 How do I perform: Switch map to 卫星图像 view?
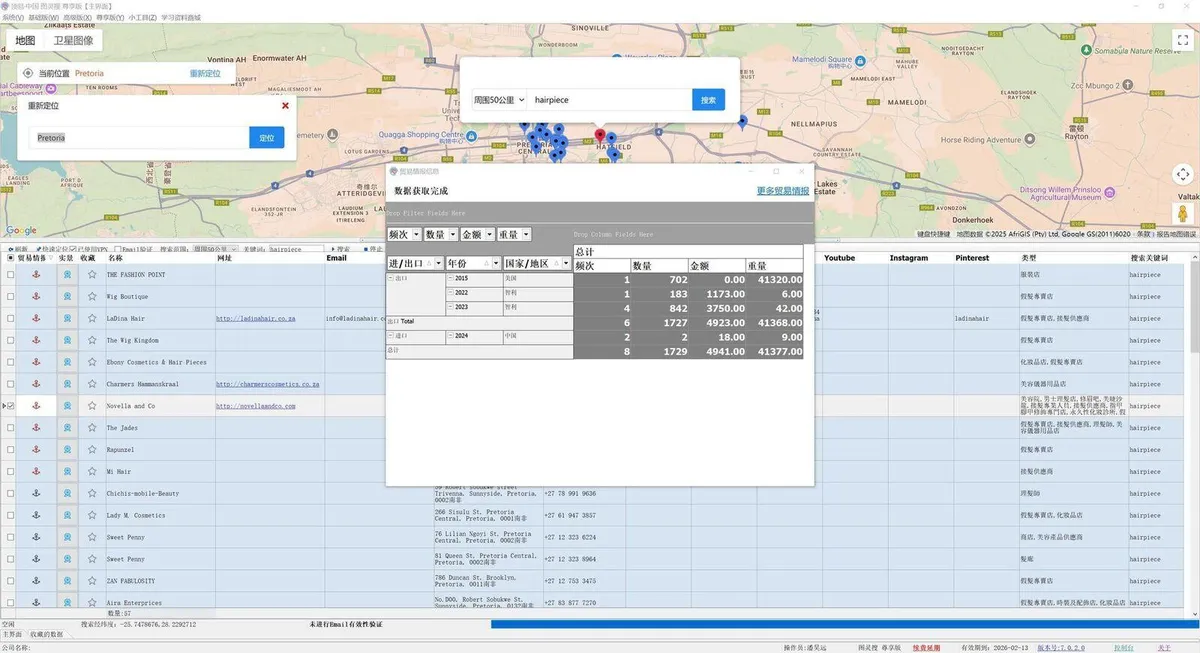[73, 41]
